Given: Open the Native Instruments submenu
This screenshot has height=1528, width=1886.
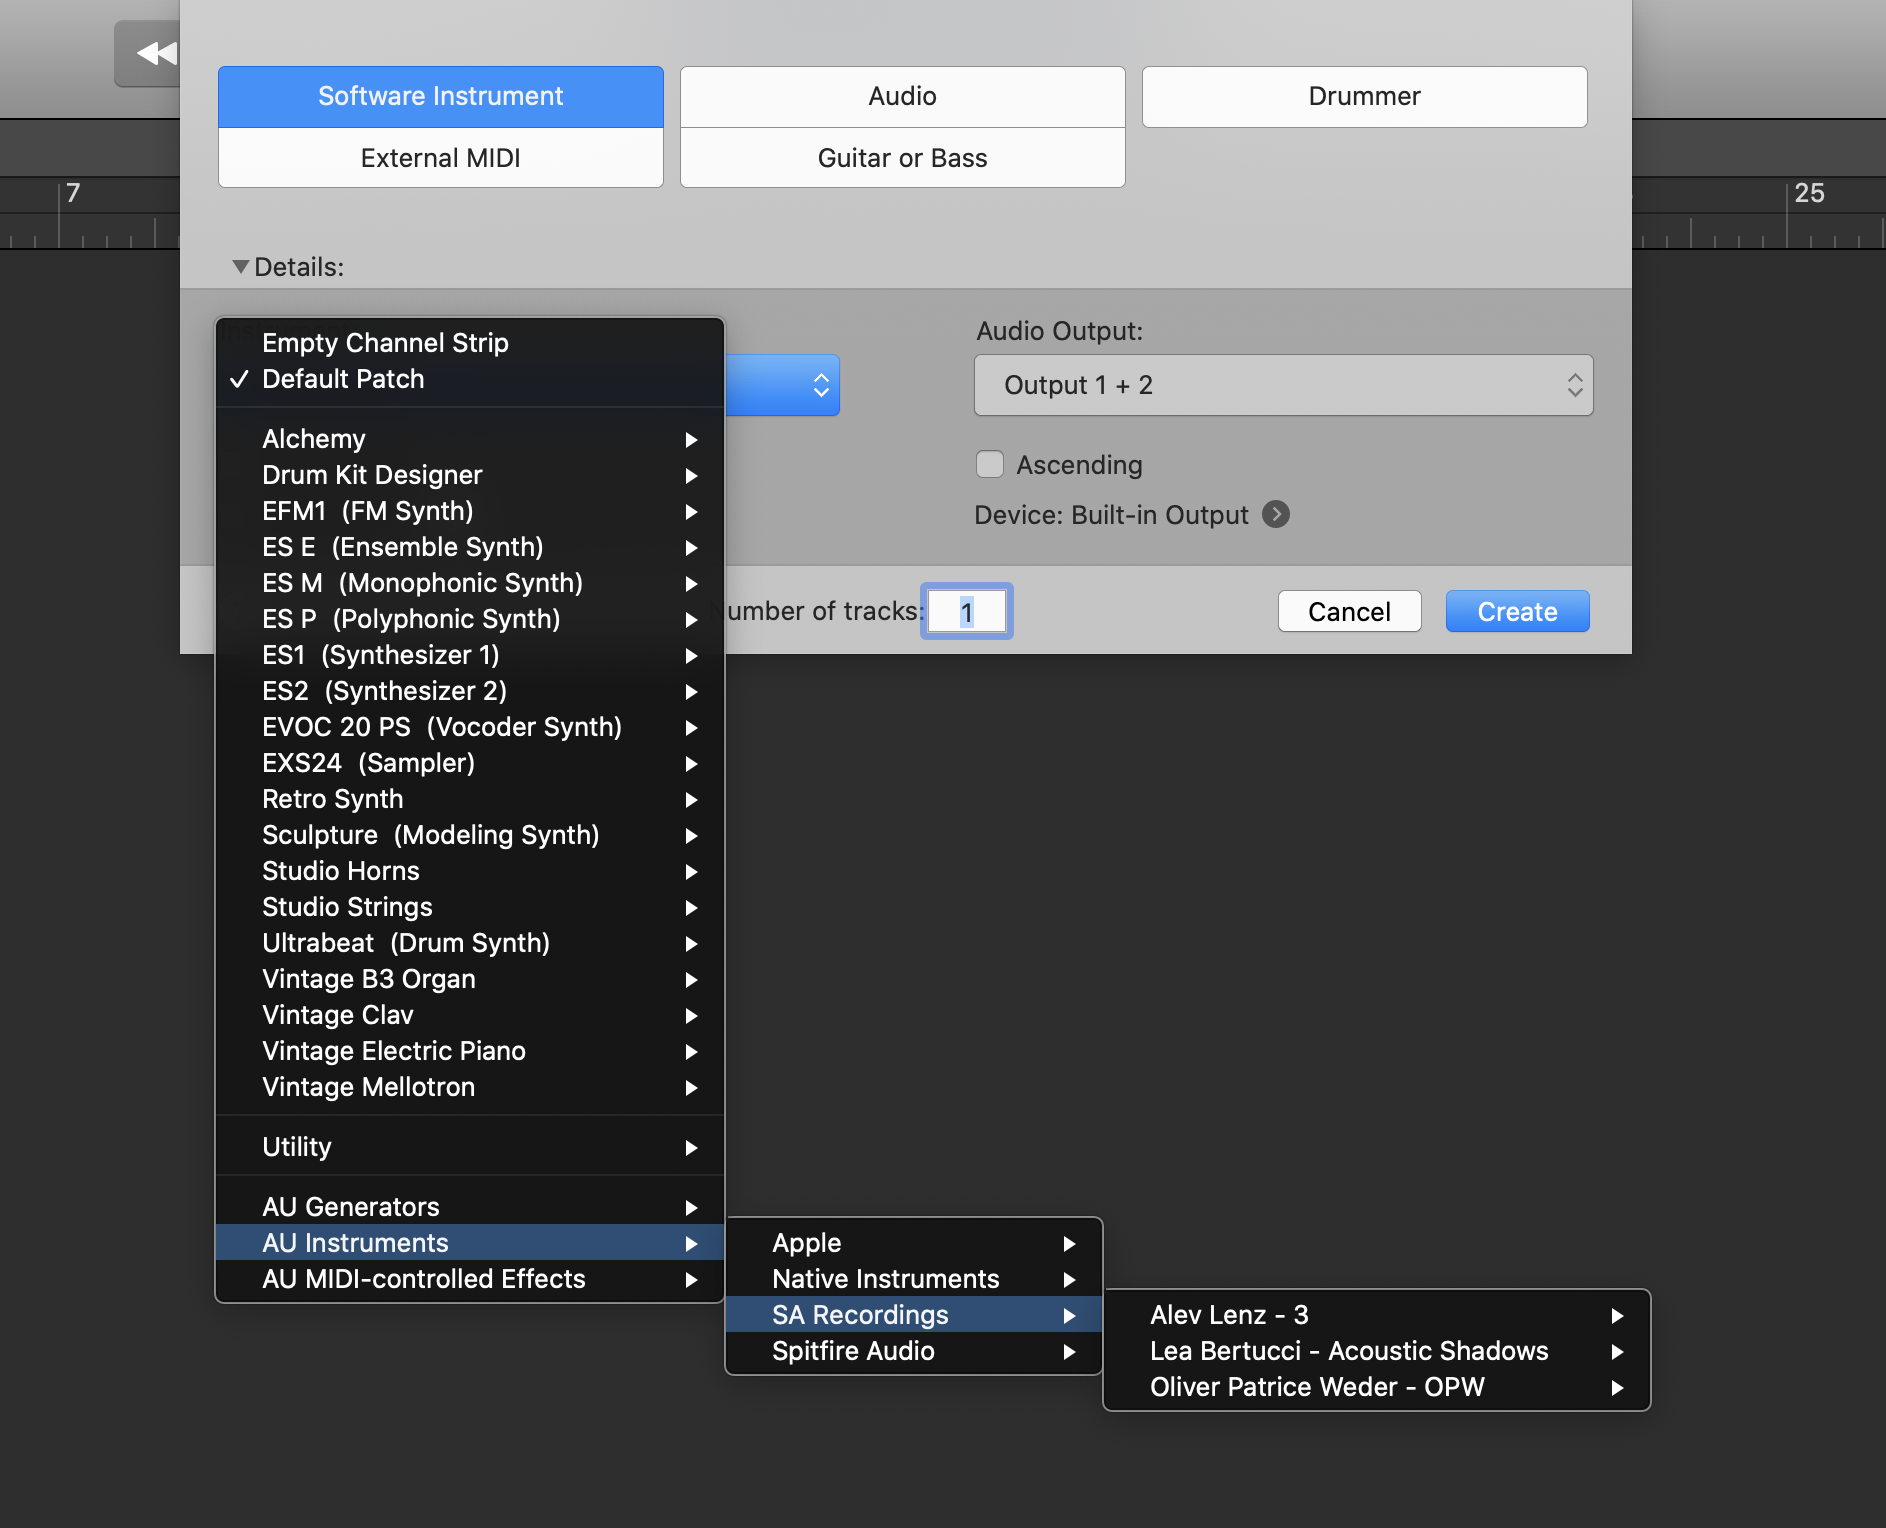Looking at the screenshot, I should 914,1279.
